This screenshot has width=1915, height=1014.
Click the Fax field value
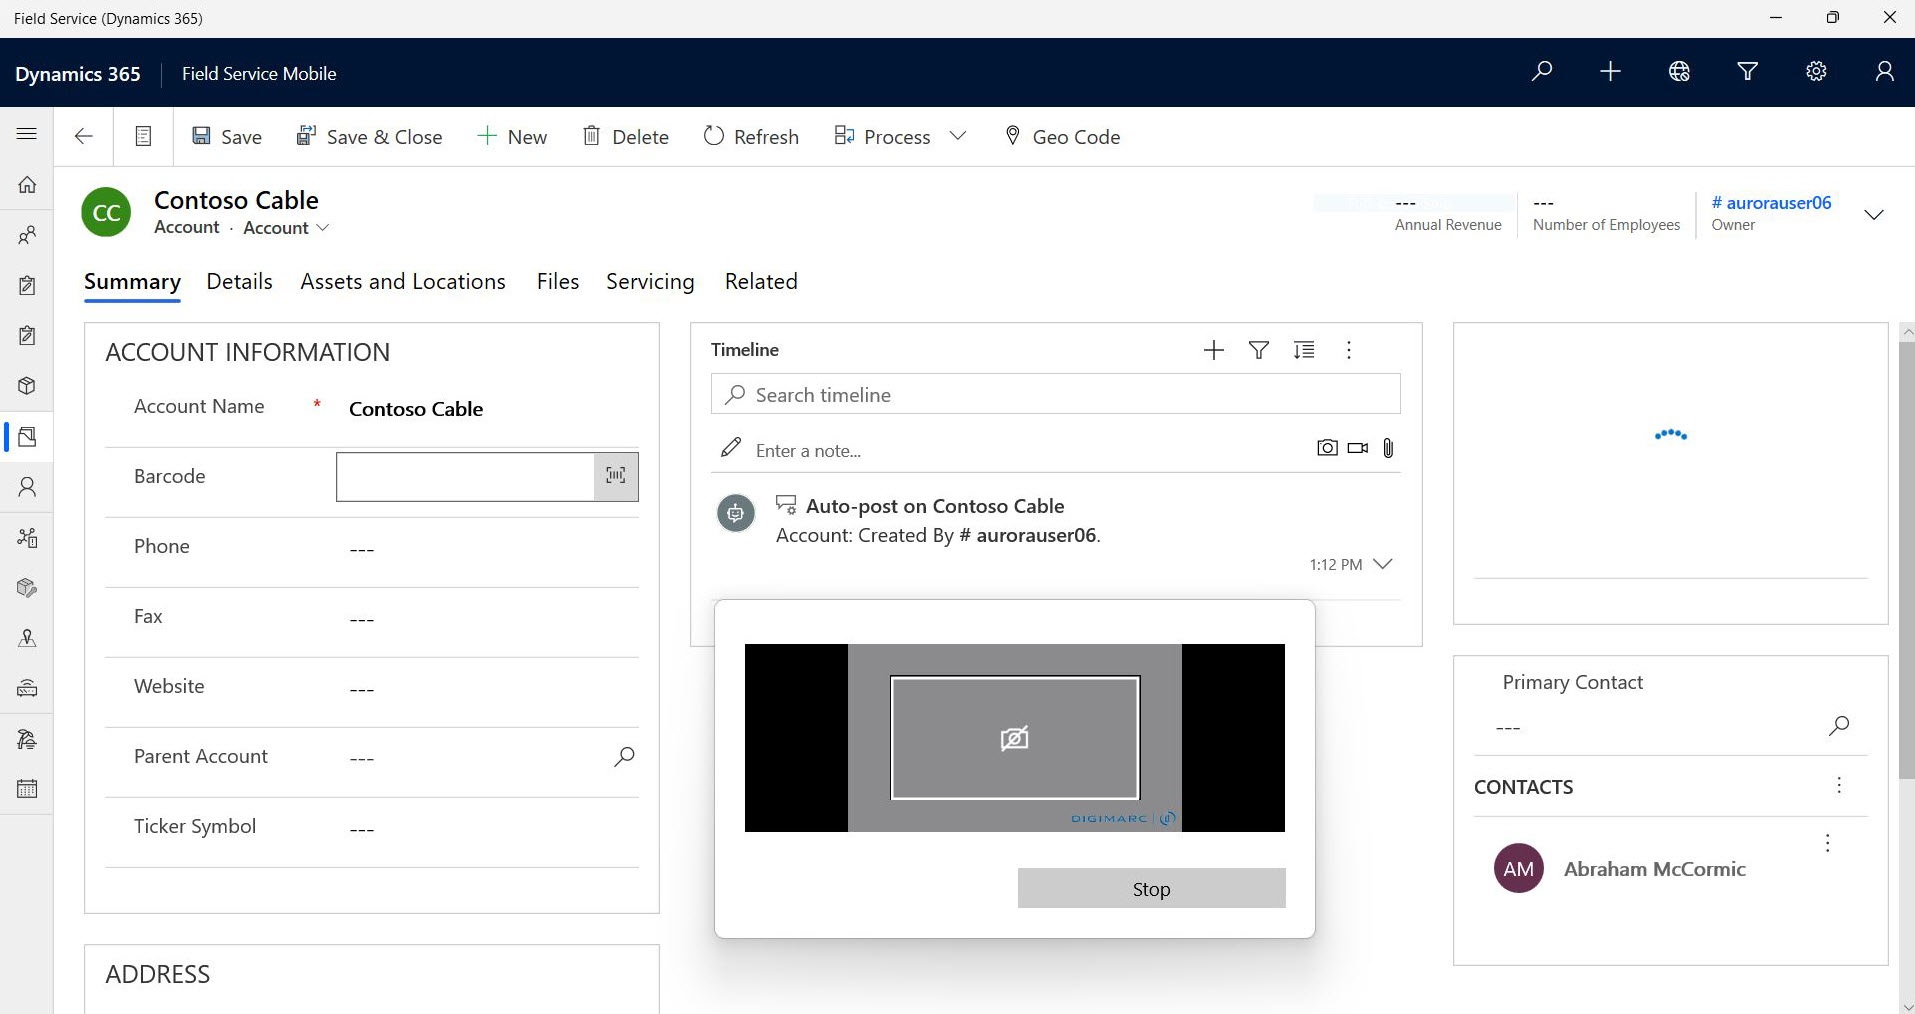[362, 620]
